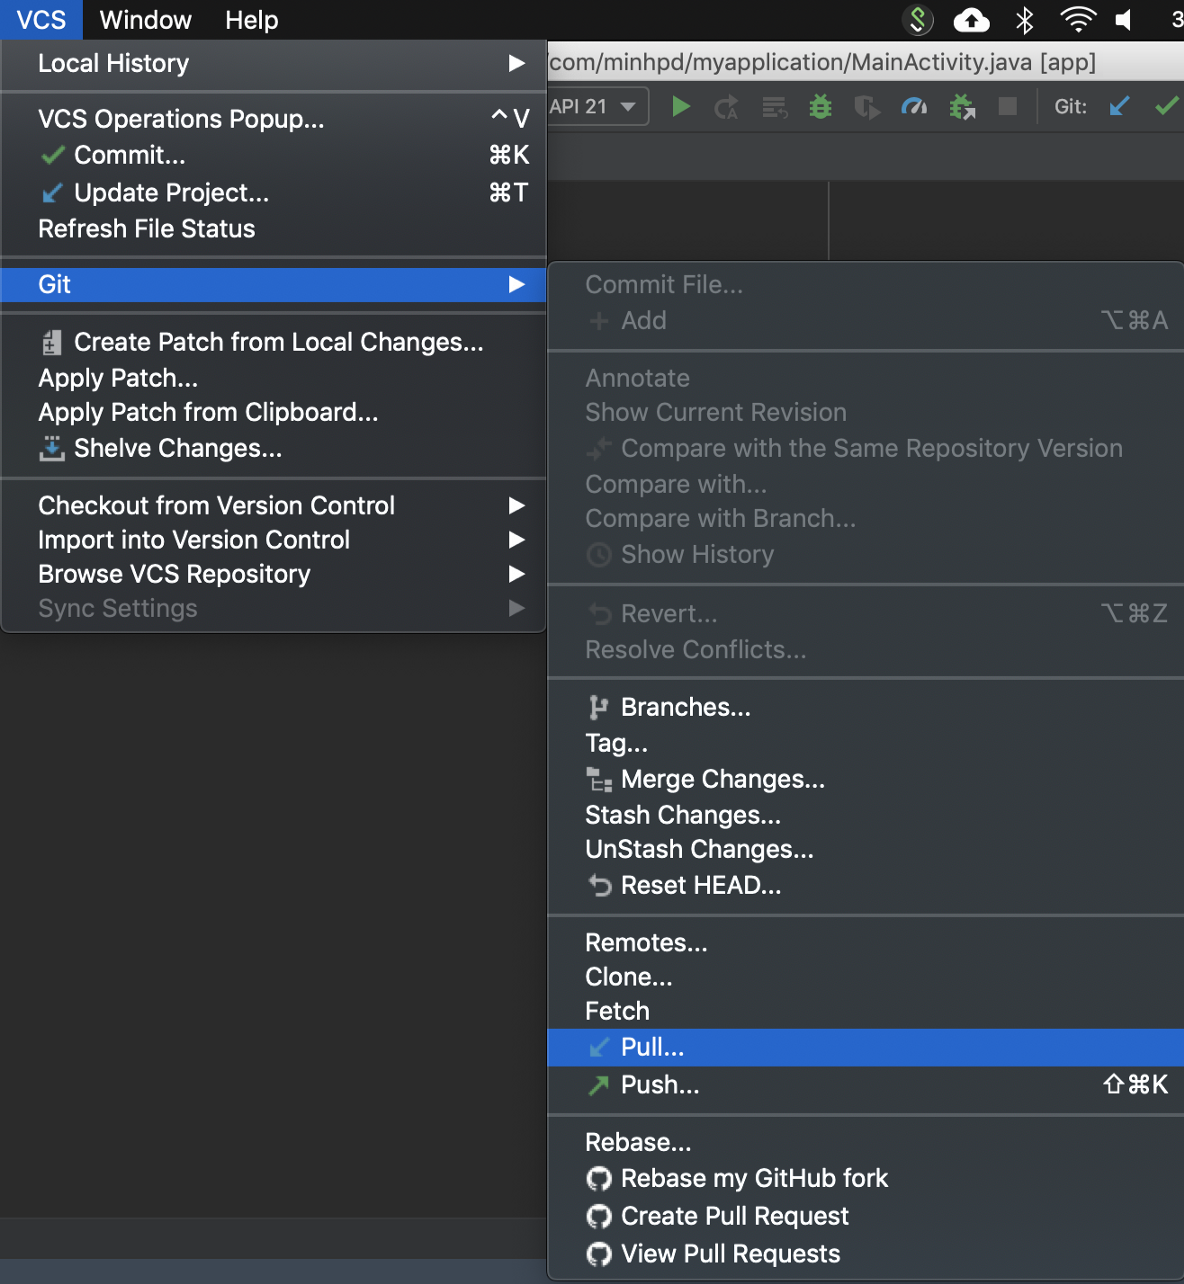Click the Git commit checkmark in toolbar

tap(1166, 106)
